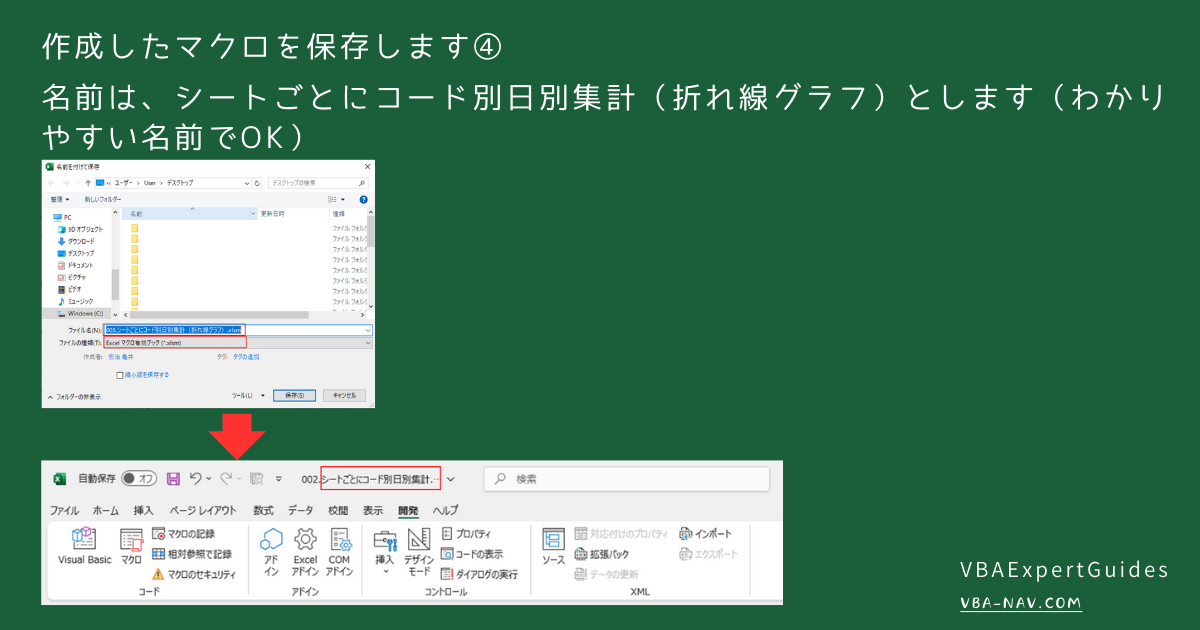Image resolution: width=1200 pixels, height=630 pixels.
Task: Click the 保存(S) button
Action: (x=295, y=395)
